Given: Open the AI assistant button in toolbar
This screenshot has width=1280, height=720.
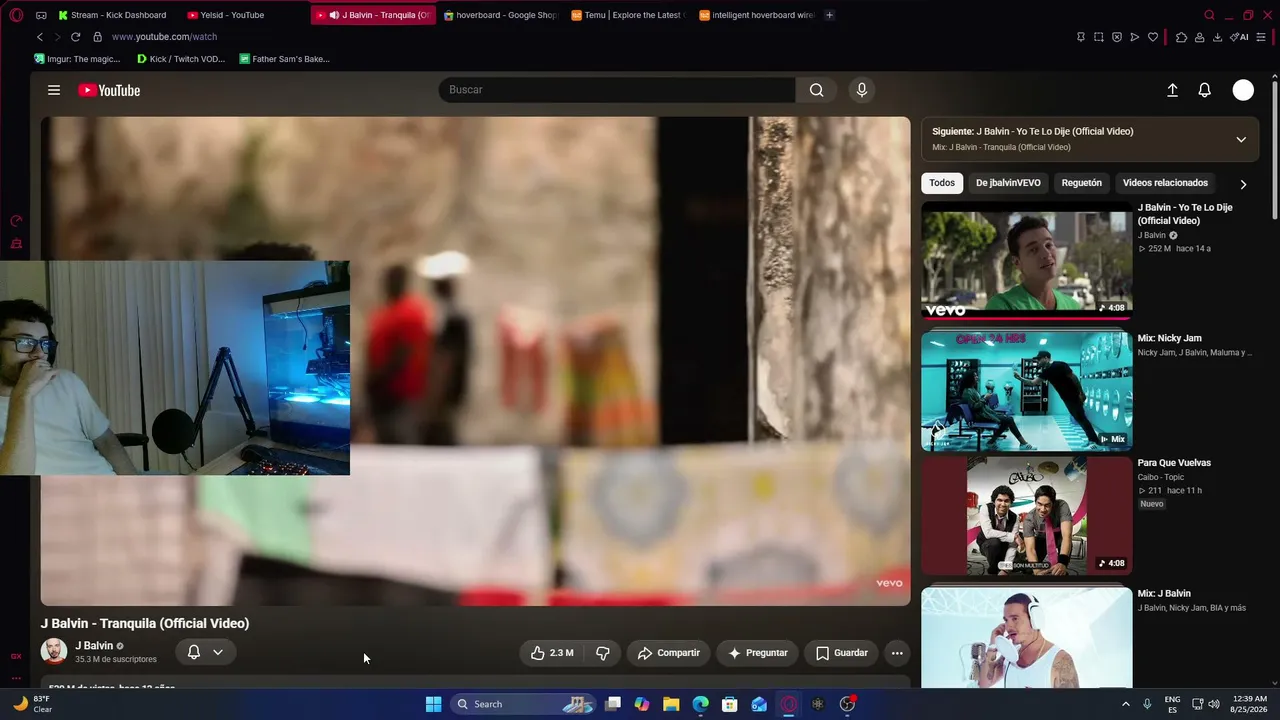Looking at the screenshot, I should click(1239, 37).
